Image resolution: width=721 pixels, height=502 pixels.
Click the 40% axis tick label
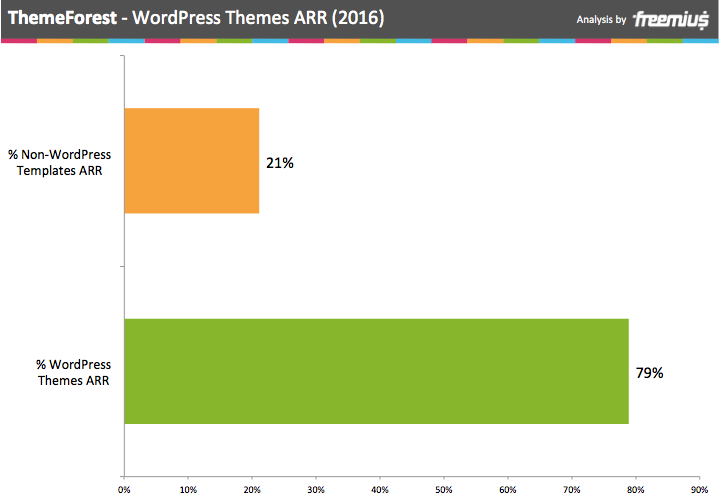pyautogui.click(x=380, y=490)
